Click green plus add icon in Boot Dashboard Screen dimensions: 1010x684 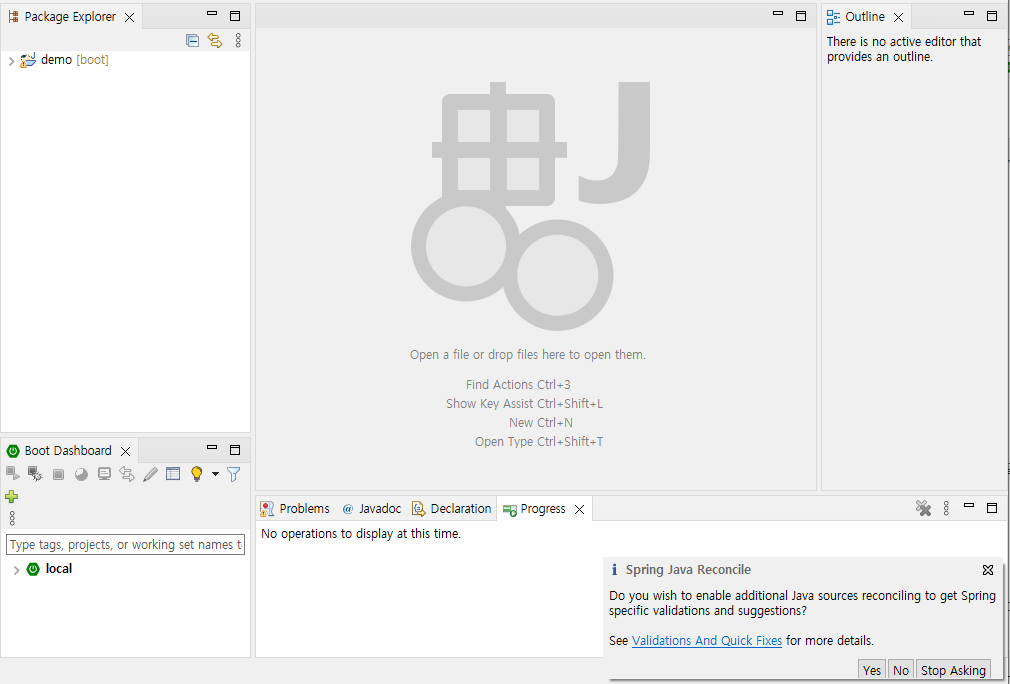click(12, 497)
